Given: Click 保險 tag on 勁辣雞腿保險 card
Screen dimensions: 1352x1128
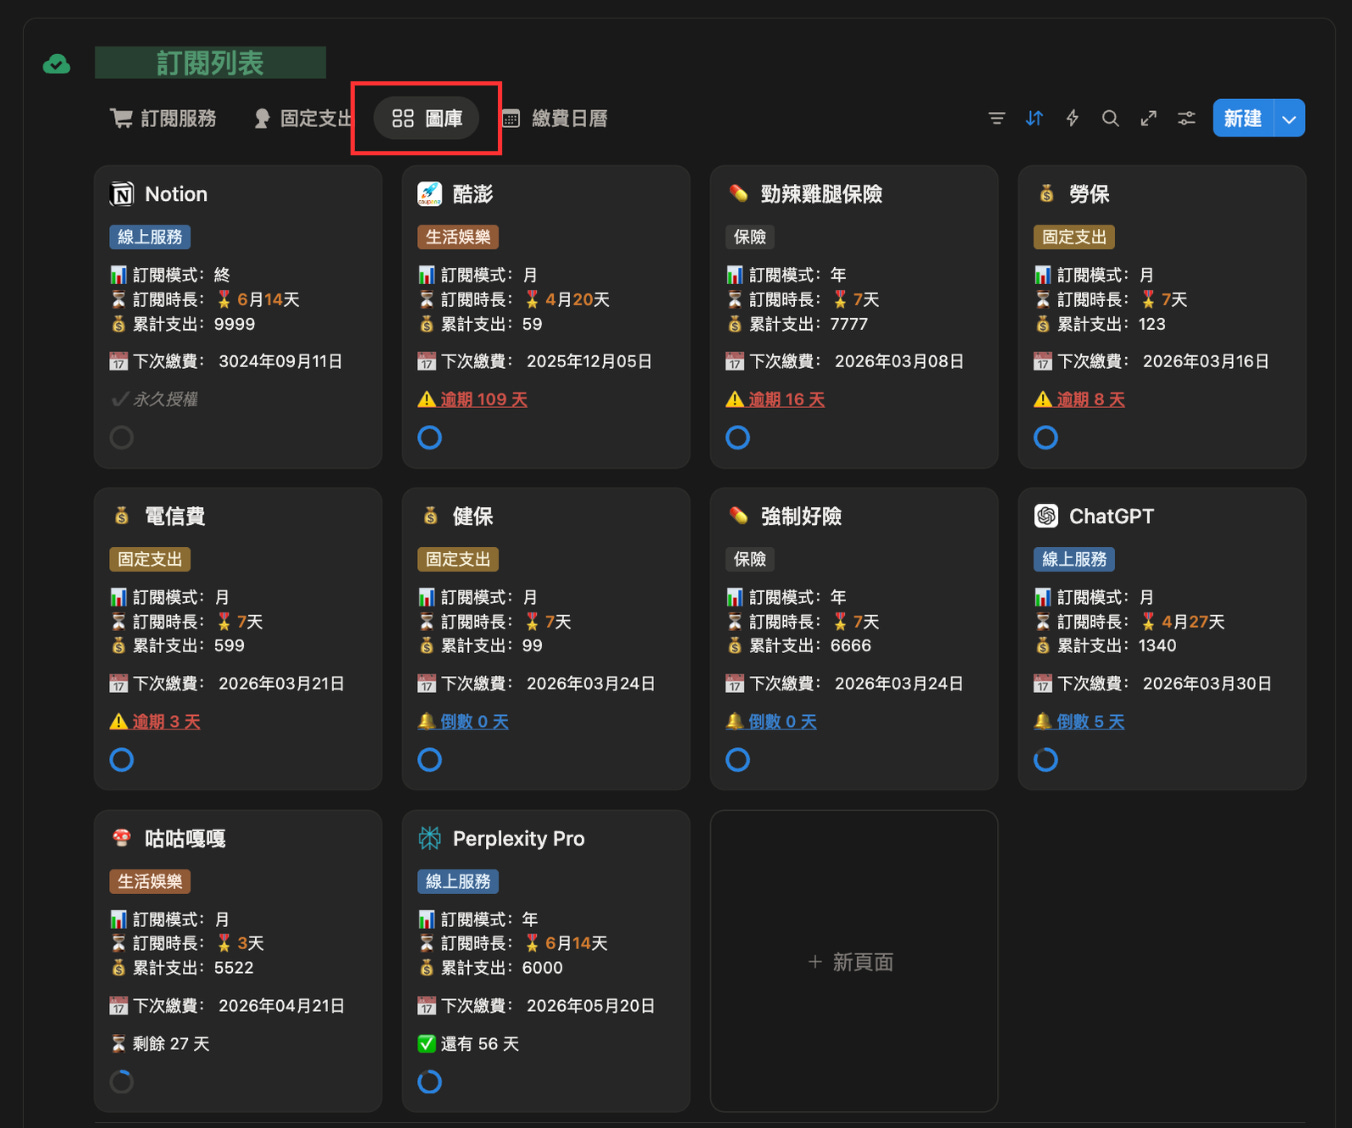Looking at the screenshot, I should click(x=750, y=237).
